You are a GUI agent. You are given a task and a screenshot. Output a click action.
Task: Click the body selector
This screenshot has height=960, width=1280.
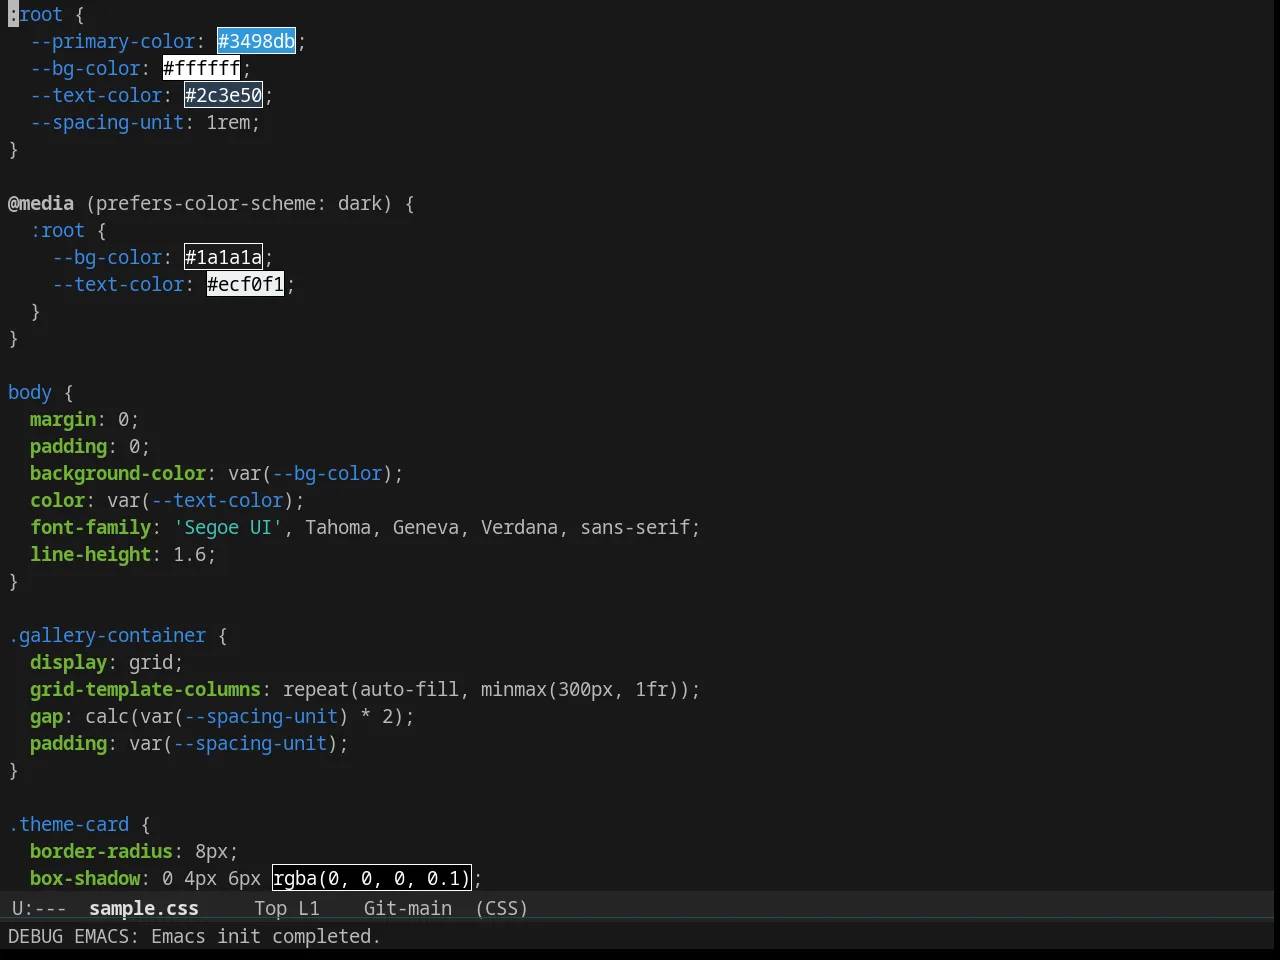30,392
